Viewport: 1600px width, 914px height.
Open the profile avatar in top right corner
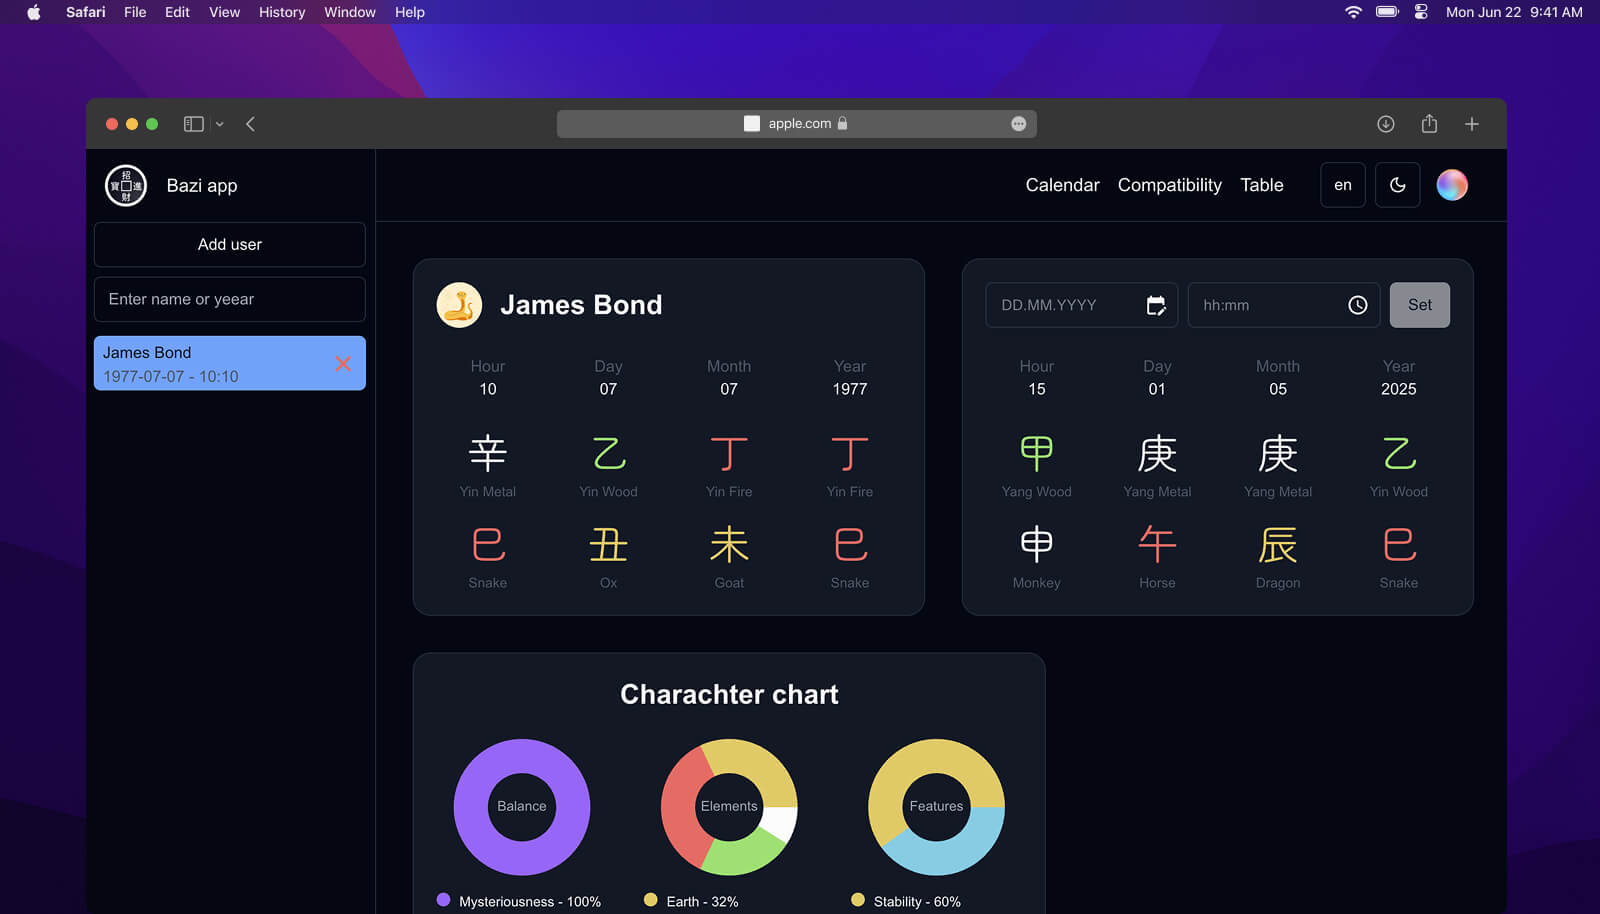tap(1451, 184)
